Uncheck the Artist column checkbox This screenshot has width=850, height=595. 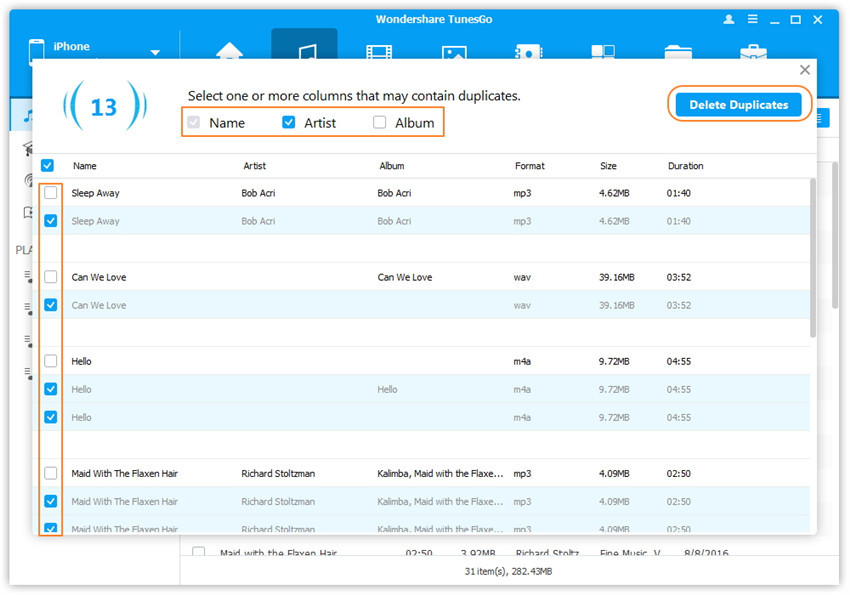click(x=289, y=123)
